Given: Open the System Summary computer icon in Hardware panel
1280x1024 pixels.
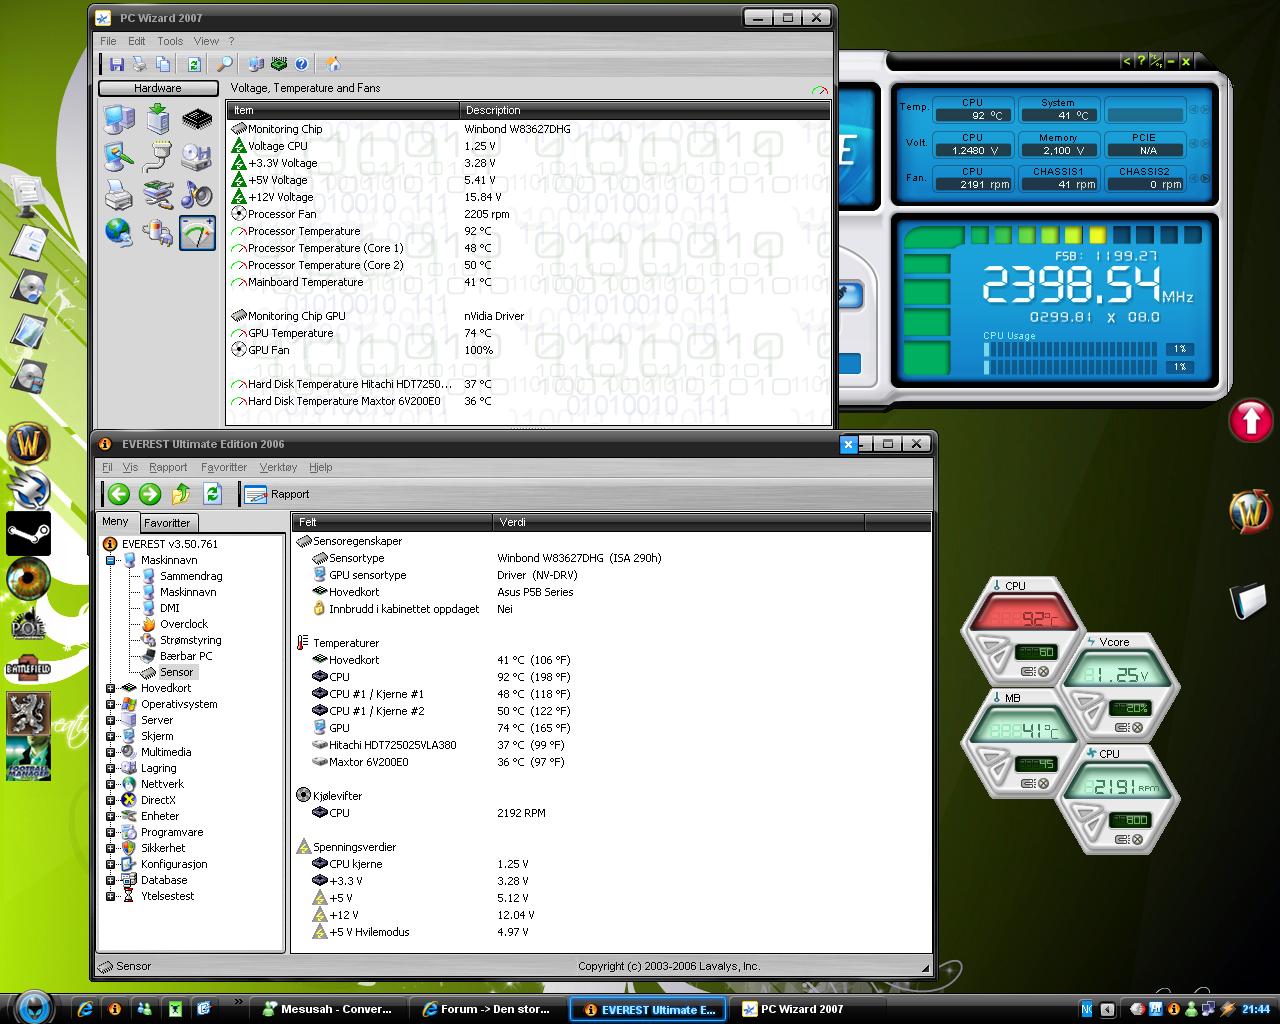Looking at the screenshot, I should (x=119, y=120).
